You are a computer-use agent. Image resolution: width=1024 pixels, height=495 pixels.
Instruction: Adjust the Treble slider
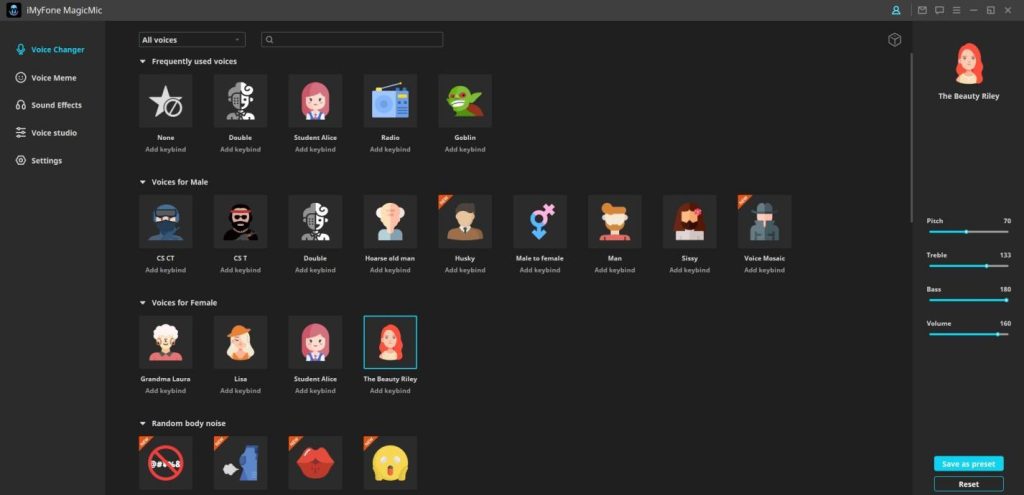pos(968,266)
